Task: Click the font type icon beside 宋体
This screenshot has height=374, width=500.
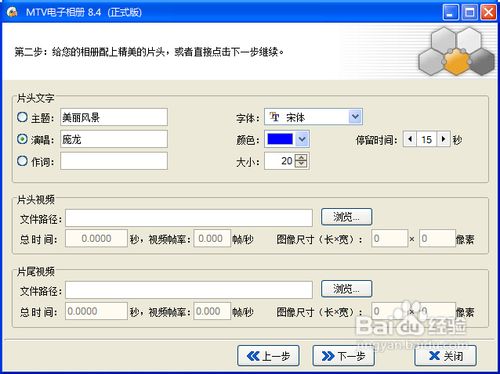Action: [274, 117]
